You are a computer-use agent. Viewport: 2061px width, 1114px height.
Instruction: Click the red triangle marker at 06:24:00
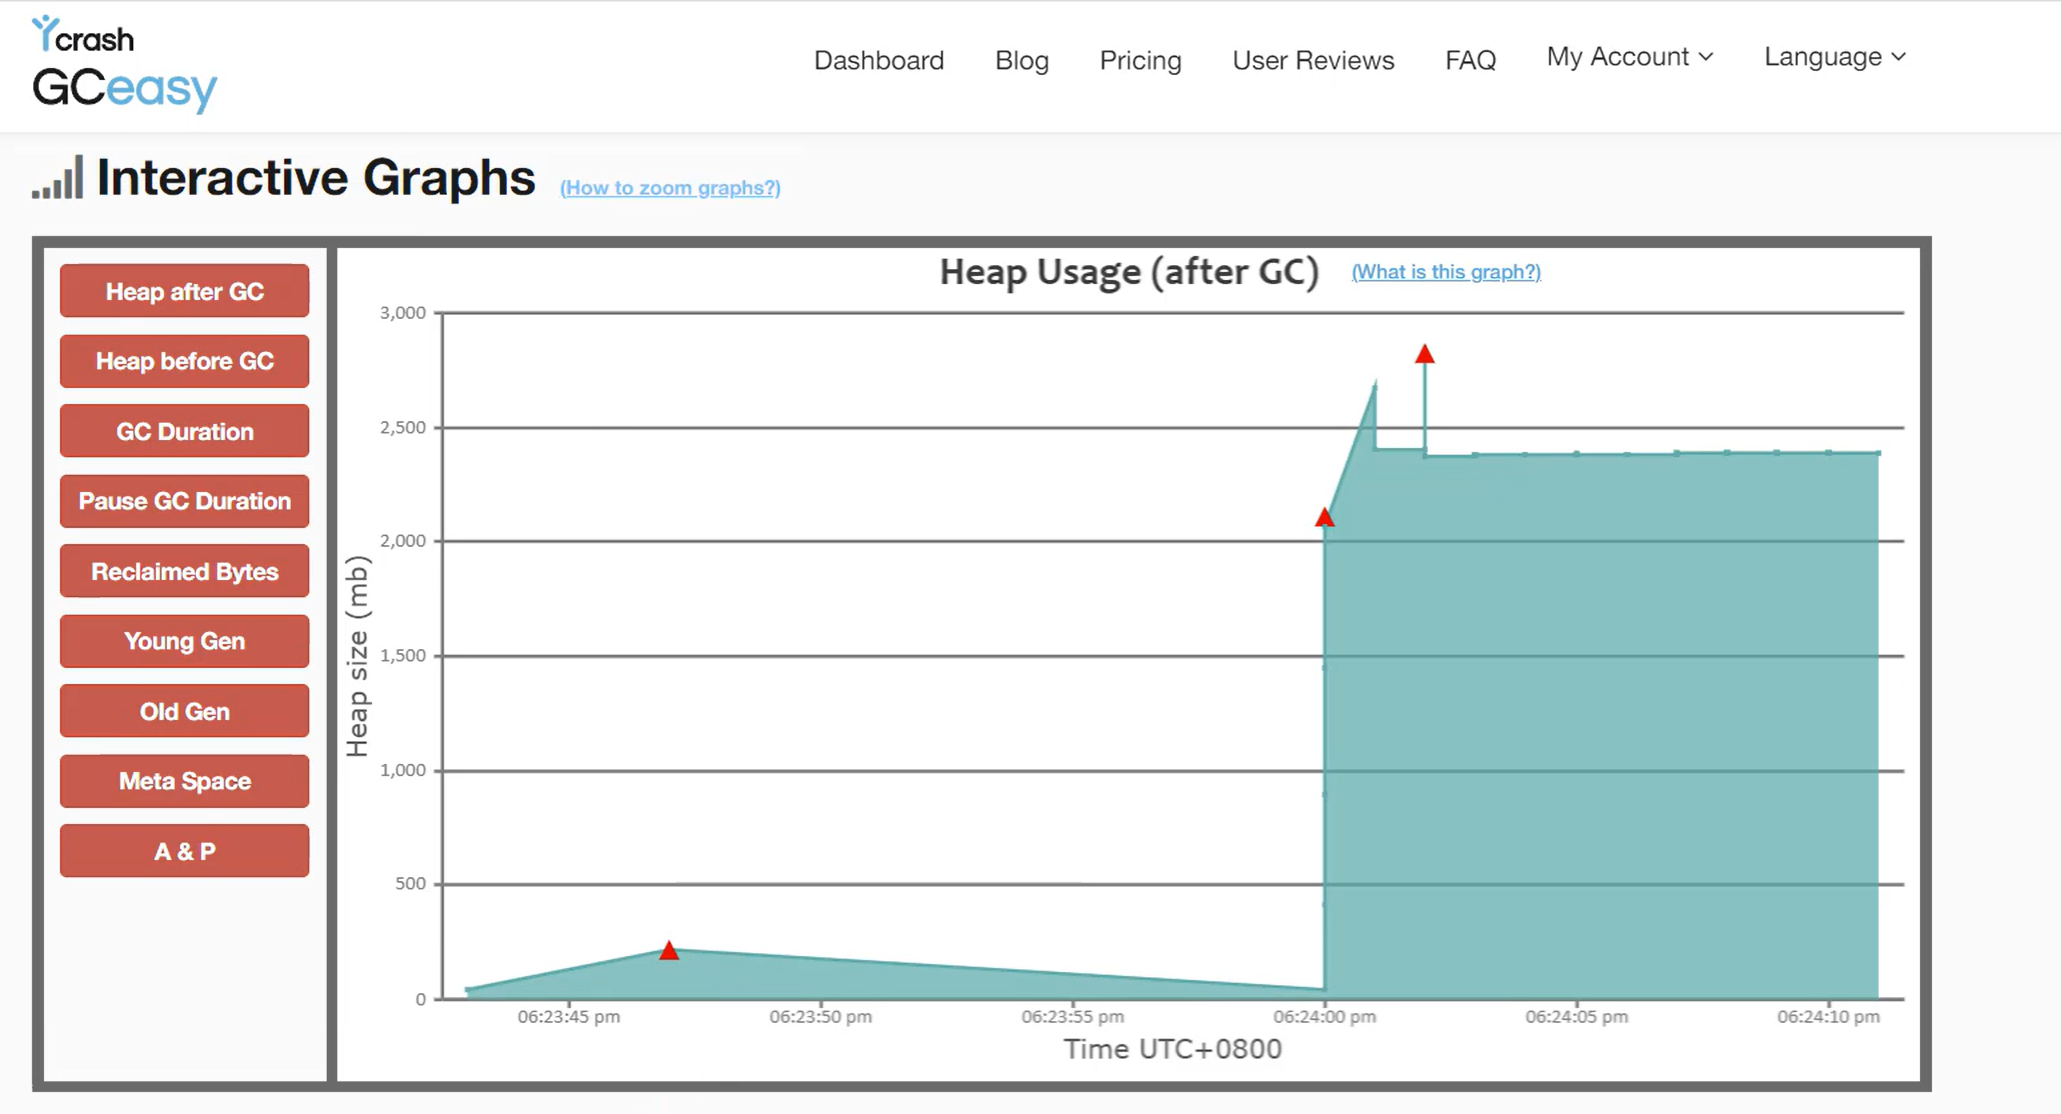(x=1324, y=518)
